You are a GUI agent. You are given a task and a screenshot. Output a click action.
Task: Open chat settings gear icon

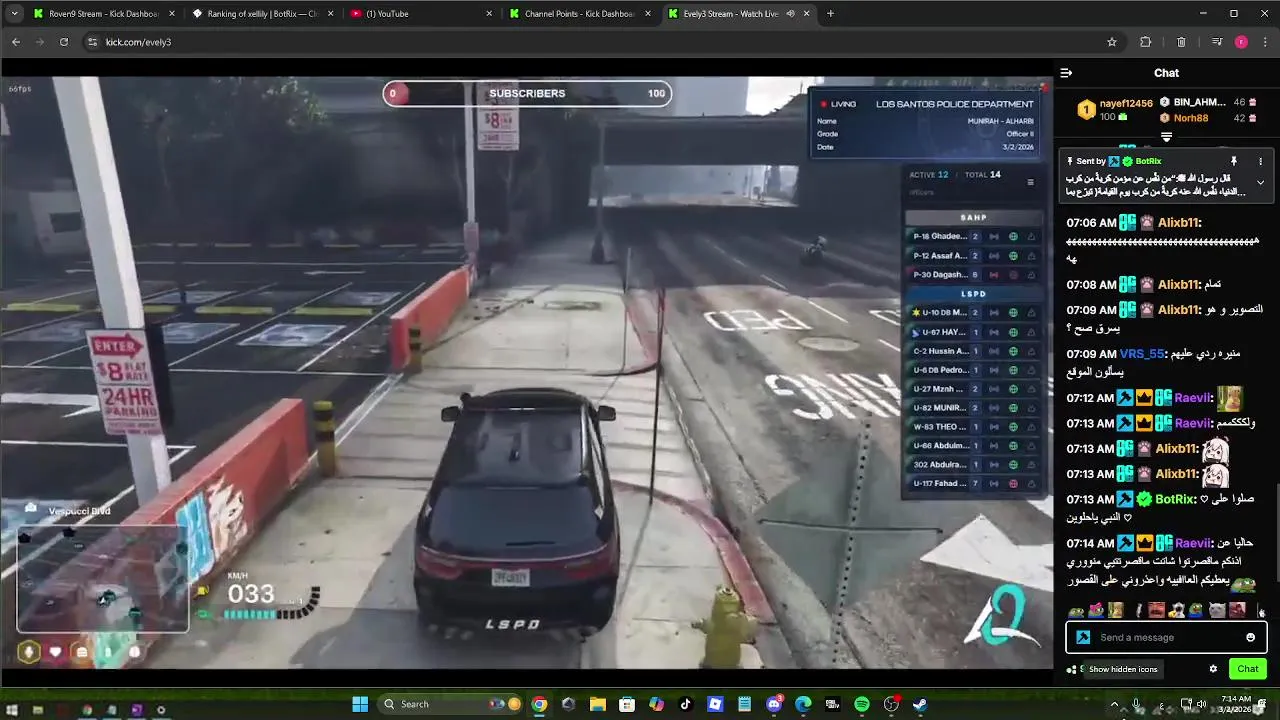point(1213,669)
